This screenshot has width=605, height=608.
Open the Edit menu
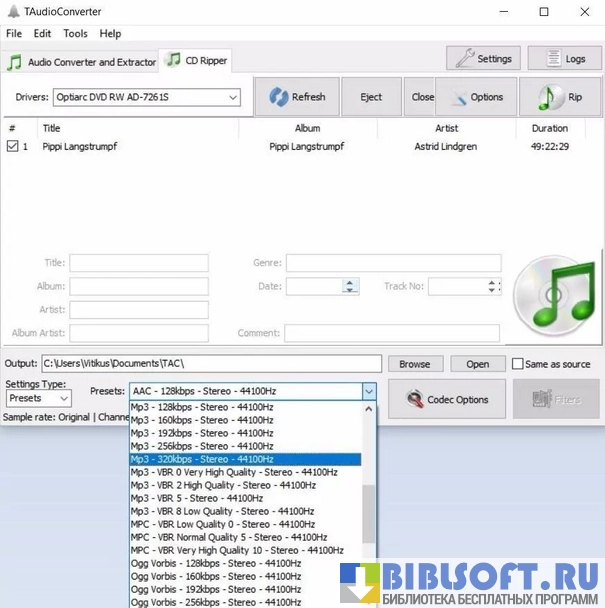(x=42, y=34)
